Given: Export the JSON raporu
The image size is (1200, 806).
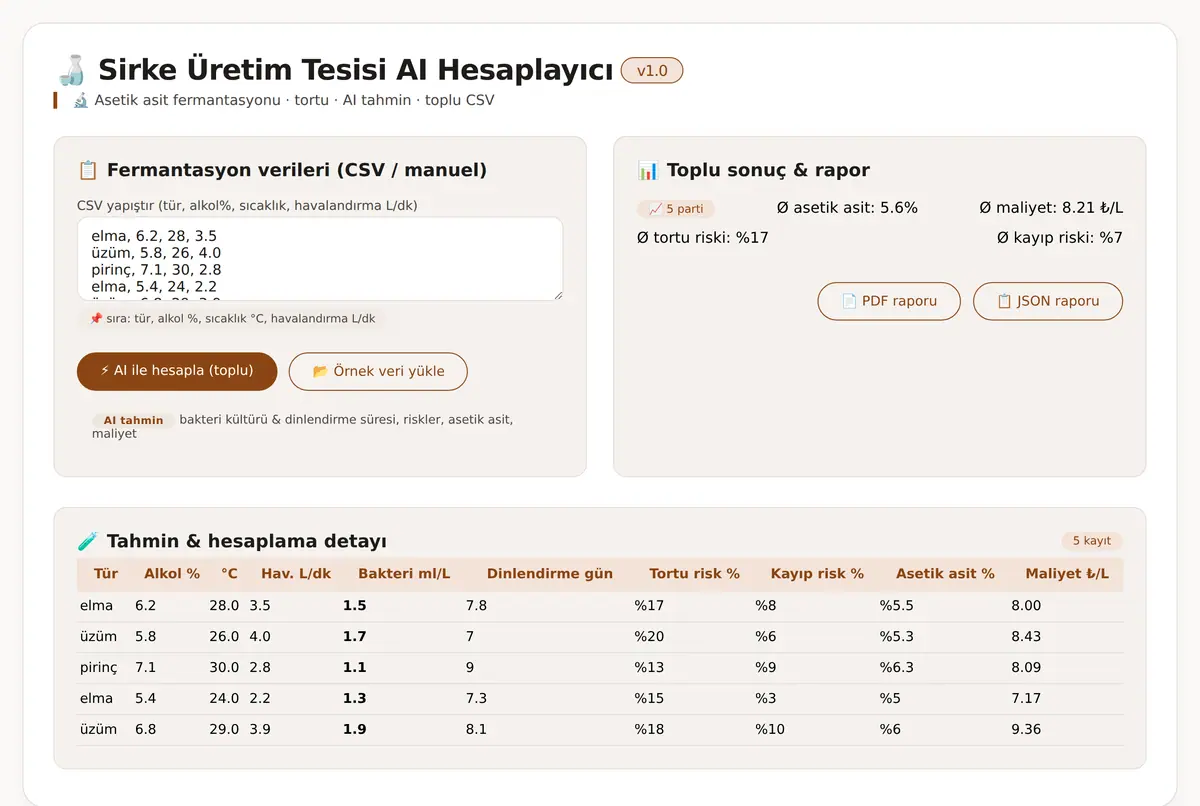Looking at the screenshot, I should point(1048,301).
